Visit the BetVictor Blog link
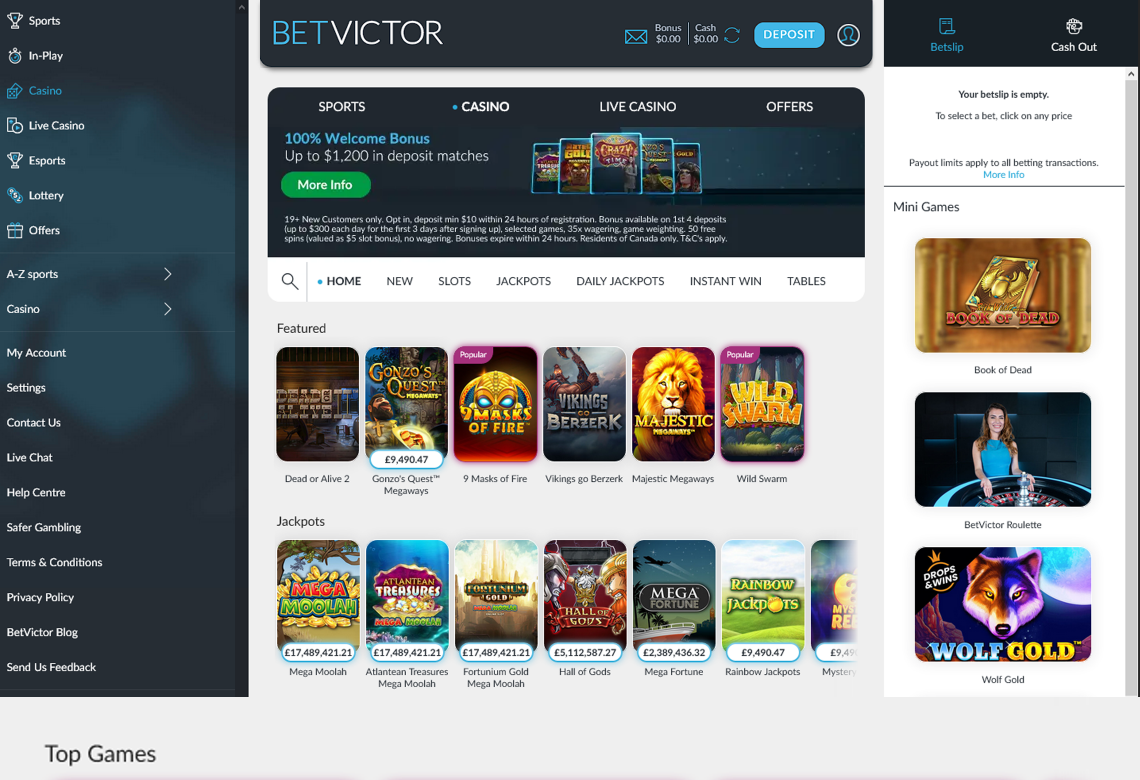1140x780 pixels. click(x=42, y=632)
